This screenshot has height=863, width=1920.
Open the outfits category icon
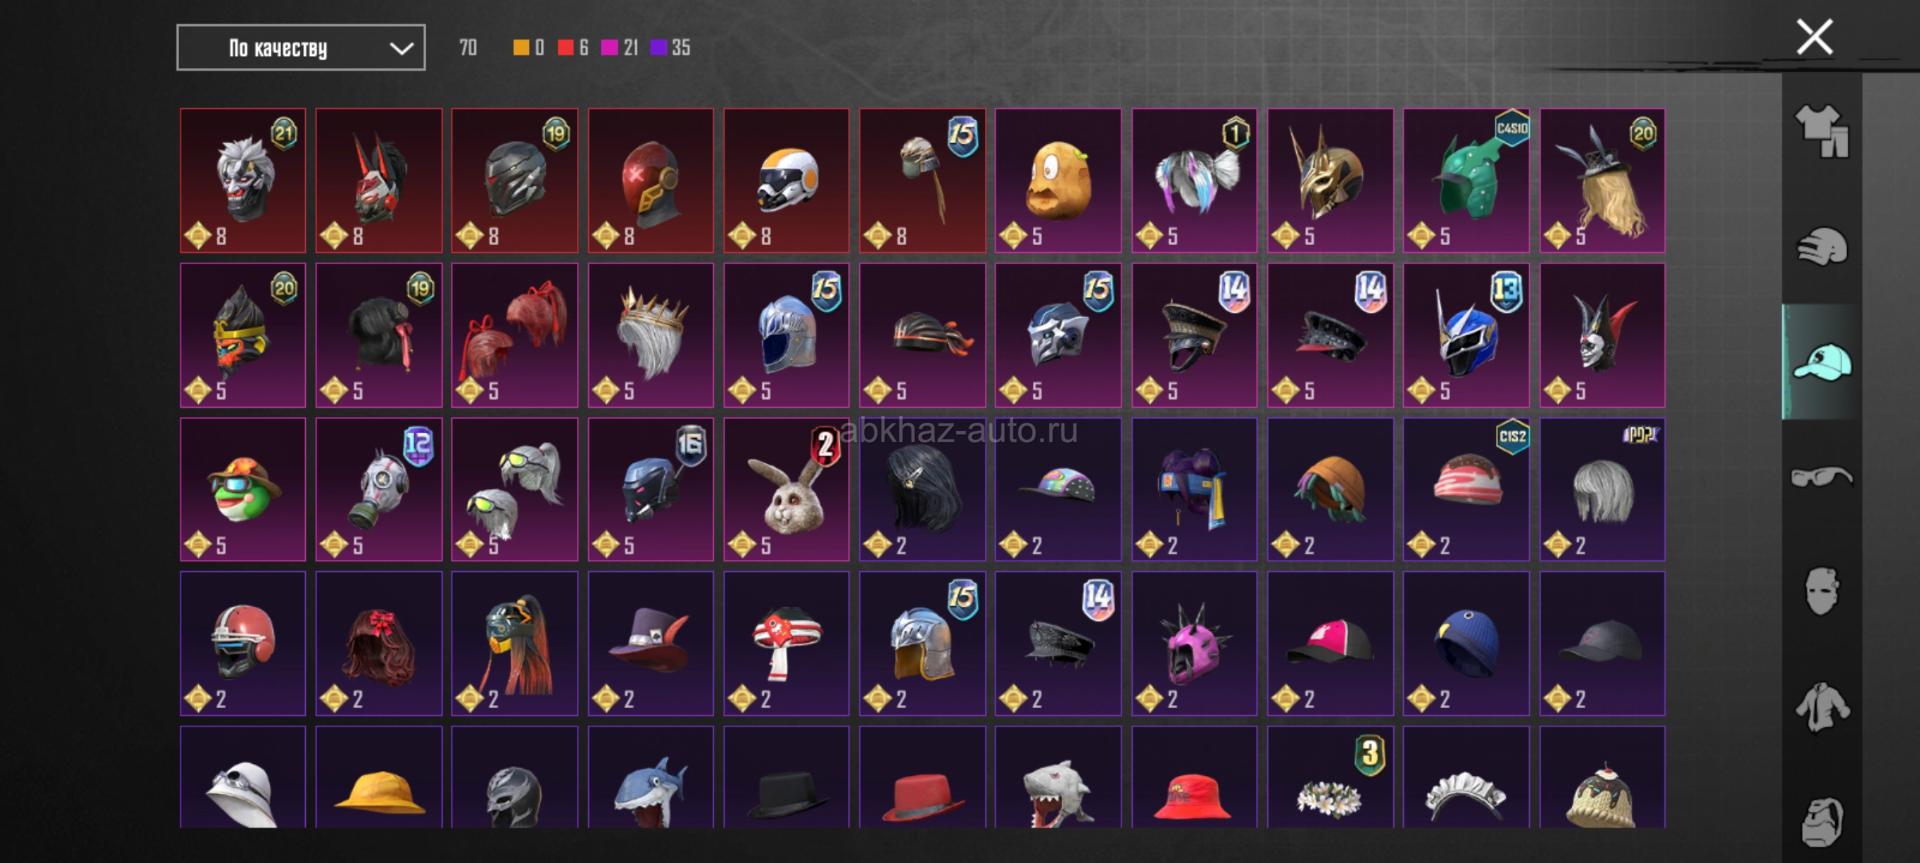click(1822, 131)
